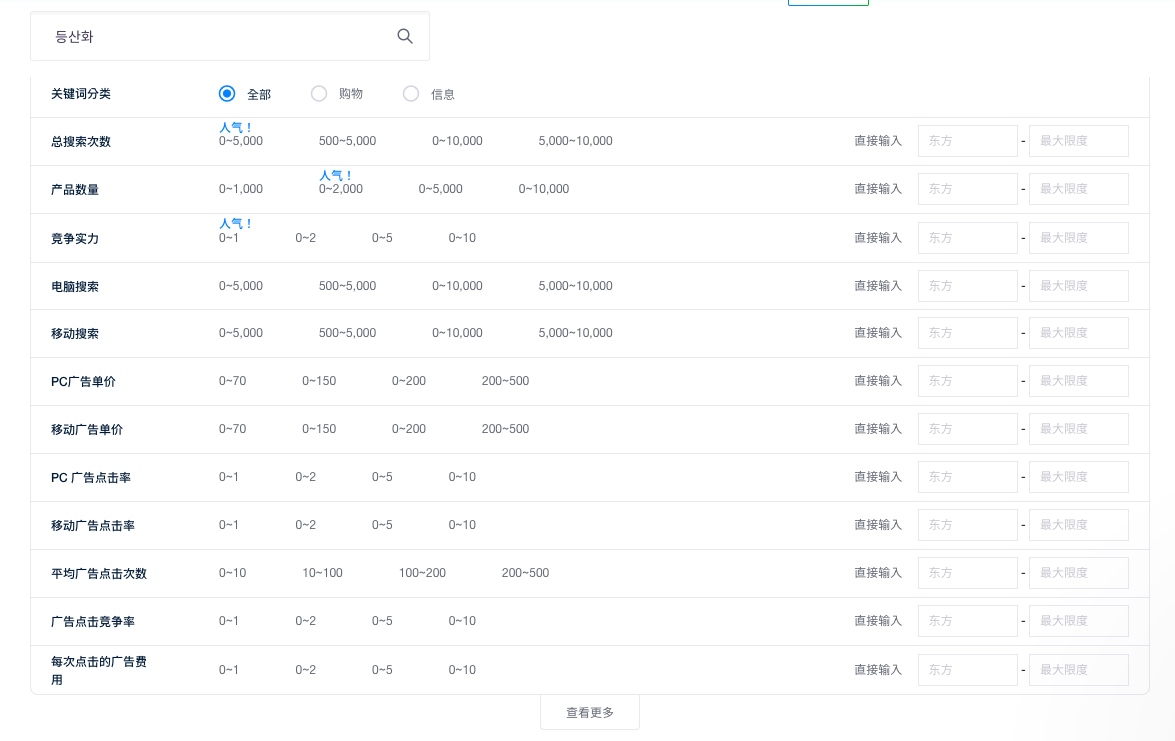Click the search magnifier icon
This screenshot has width=1175, height=741.
tap(405, 36)
